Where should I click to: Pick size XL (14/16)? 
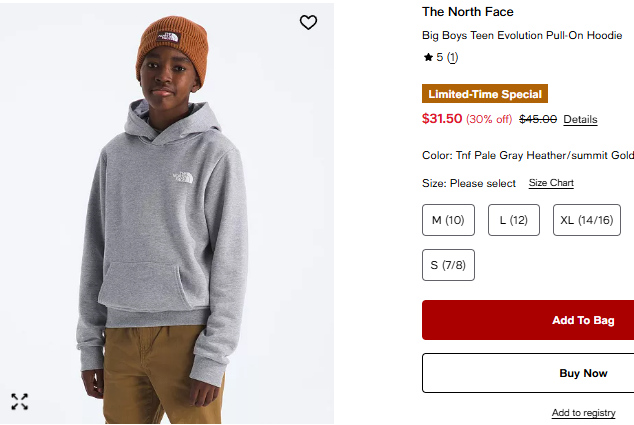pyautogui.click(x=586, y=220)
